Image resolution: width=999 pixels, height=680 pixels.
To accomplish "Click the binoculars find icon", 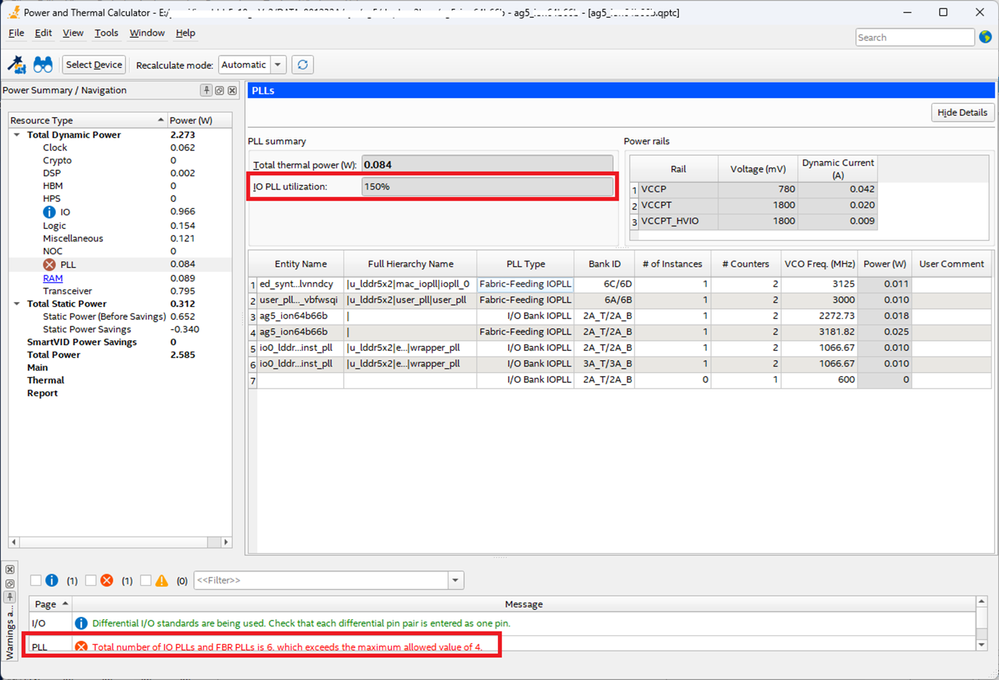I will click(43, 64).
